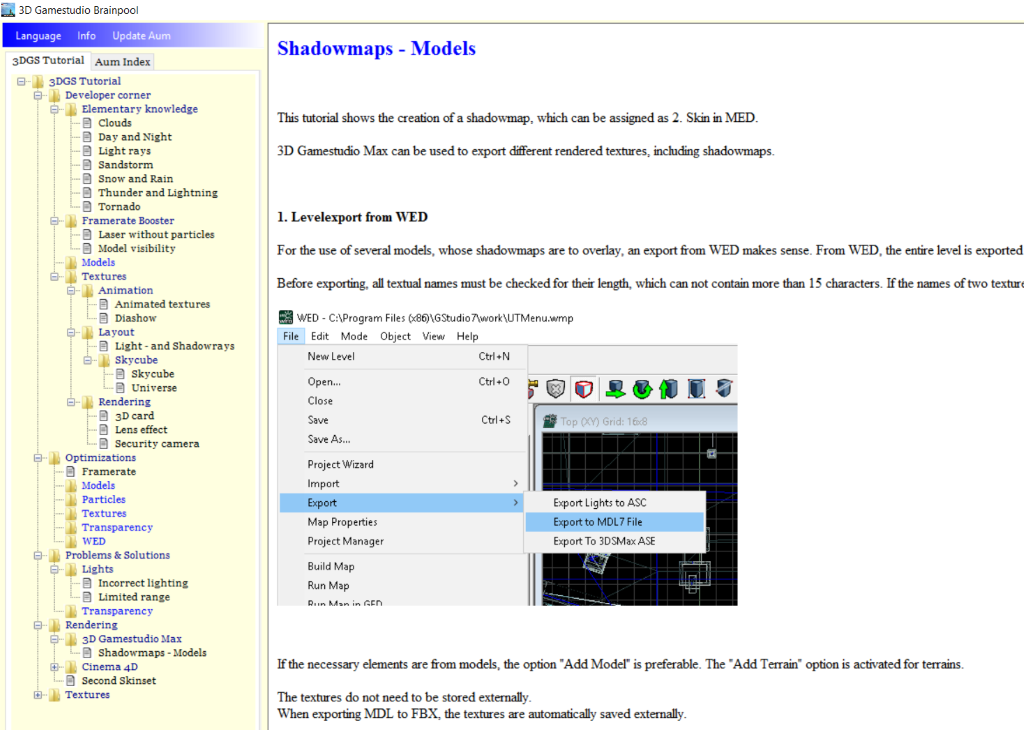Click the folder icon beside Particles
1024x730 pixels.
[71, 500]
